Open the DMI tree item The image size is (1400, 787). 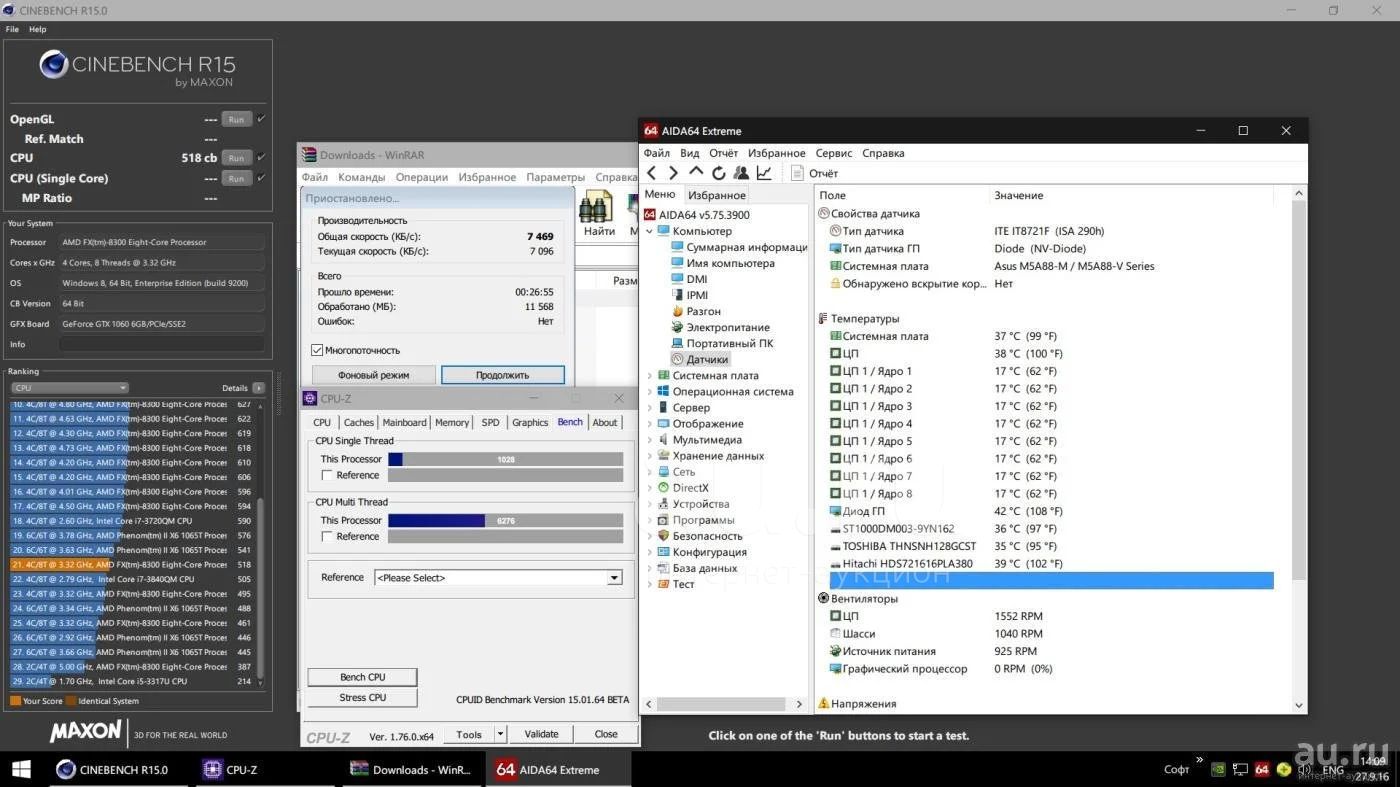coord(689,279)
